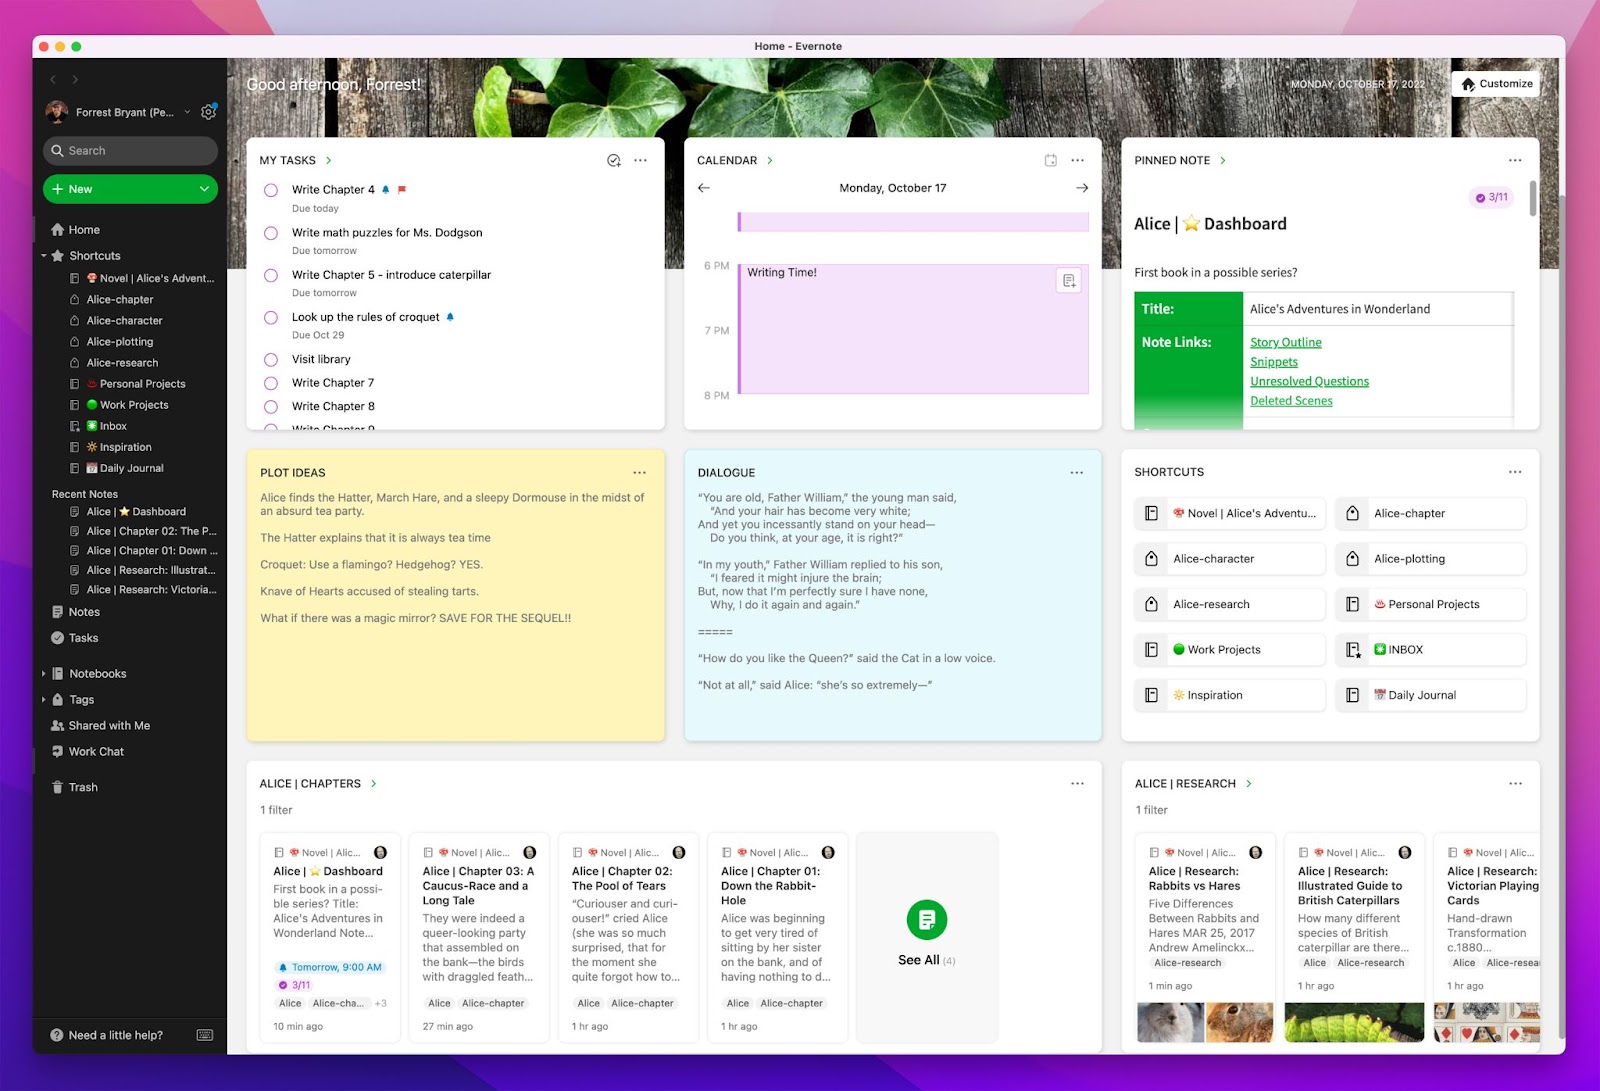Click Home icon in sidebar

coord(58,230)
